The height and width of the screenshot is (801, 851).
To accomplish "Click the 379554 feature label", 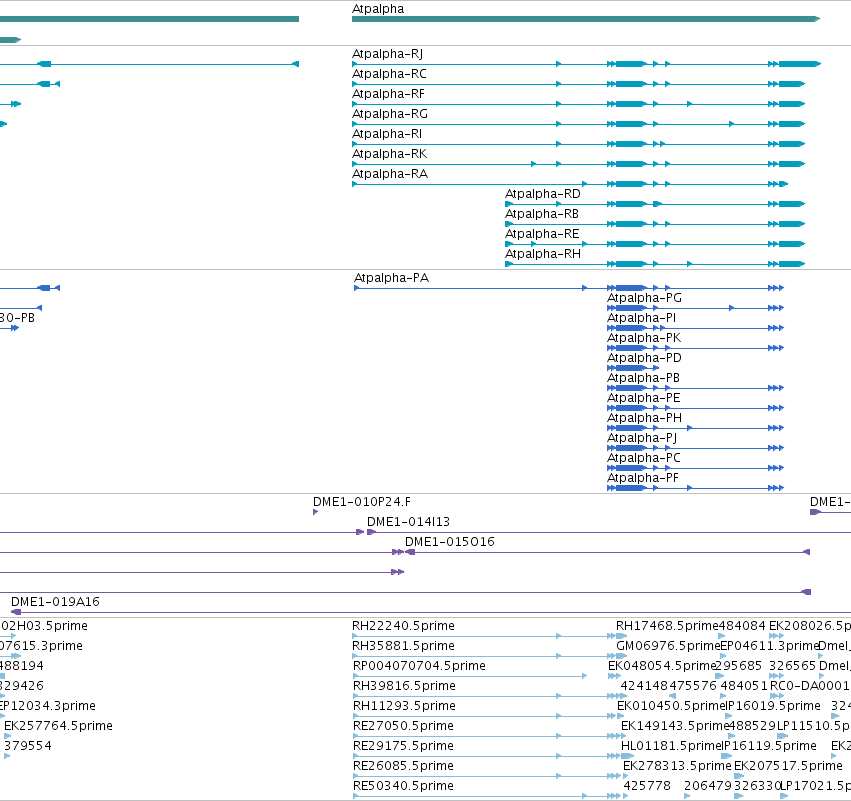I will pyautogui.click(x=28, y=746).
